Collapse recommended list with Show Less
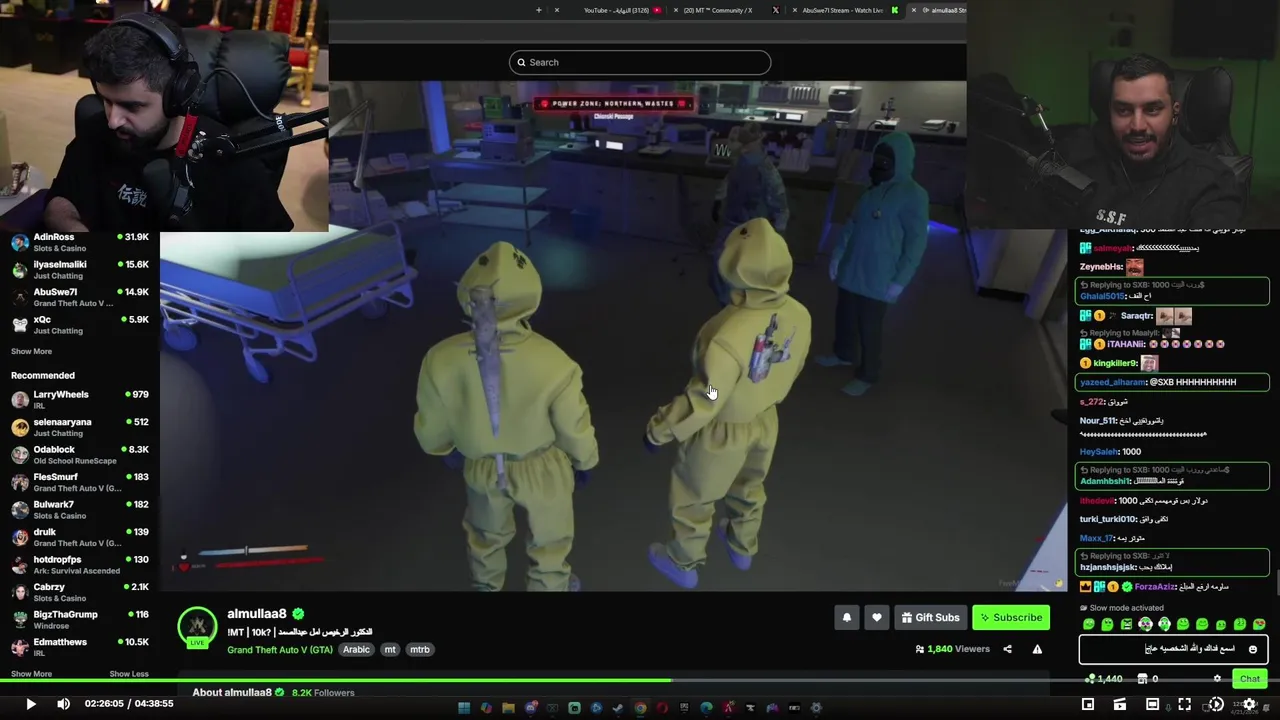Image resolution: width=1280 pixels, height=720 pixels. pyautogui.click(x=129, y=674)
